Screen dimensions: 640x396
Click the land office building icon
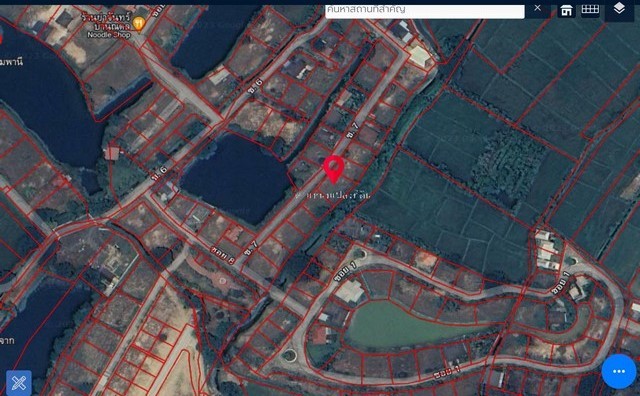566,10
